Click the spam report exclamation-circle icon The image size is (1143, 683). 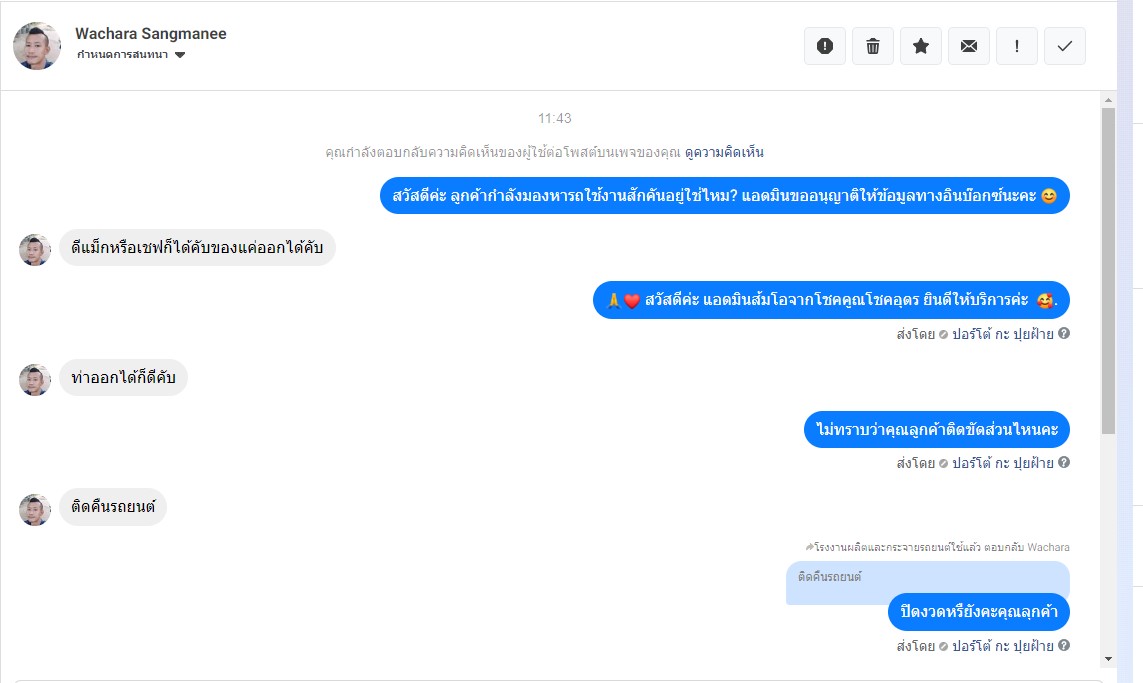pyautogui.click(x=824, y=46)
